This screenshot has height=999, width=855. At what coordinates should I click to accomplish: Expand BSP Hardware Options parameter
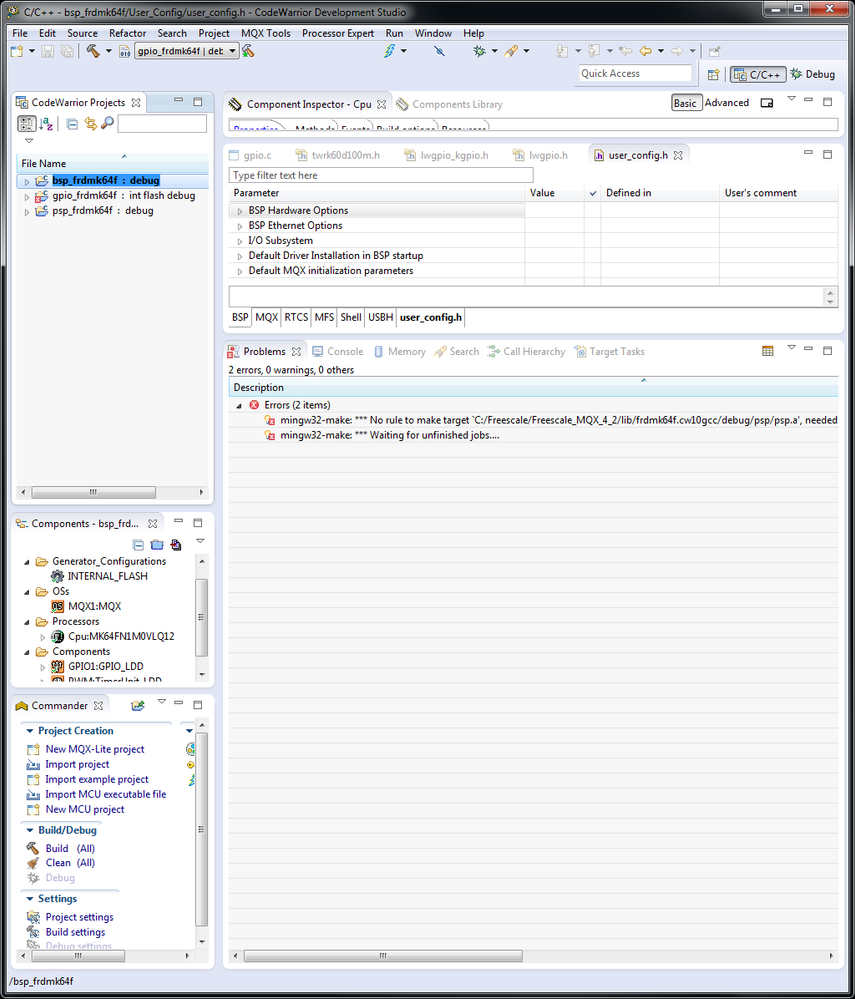[240, 211]
